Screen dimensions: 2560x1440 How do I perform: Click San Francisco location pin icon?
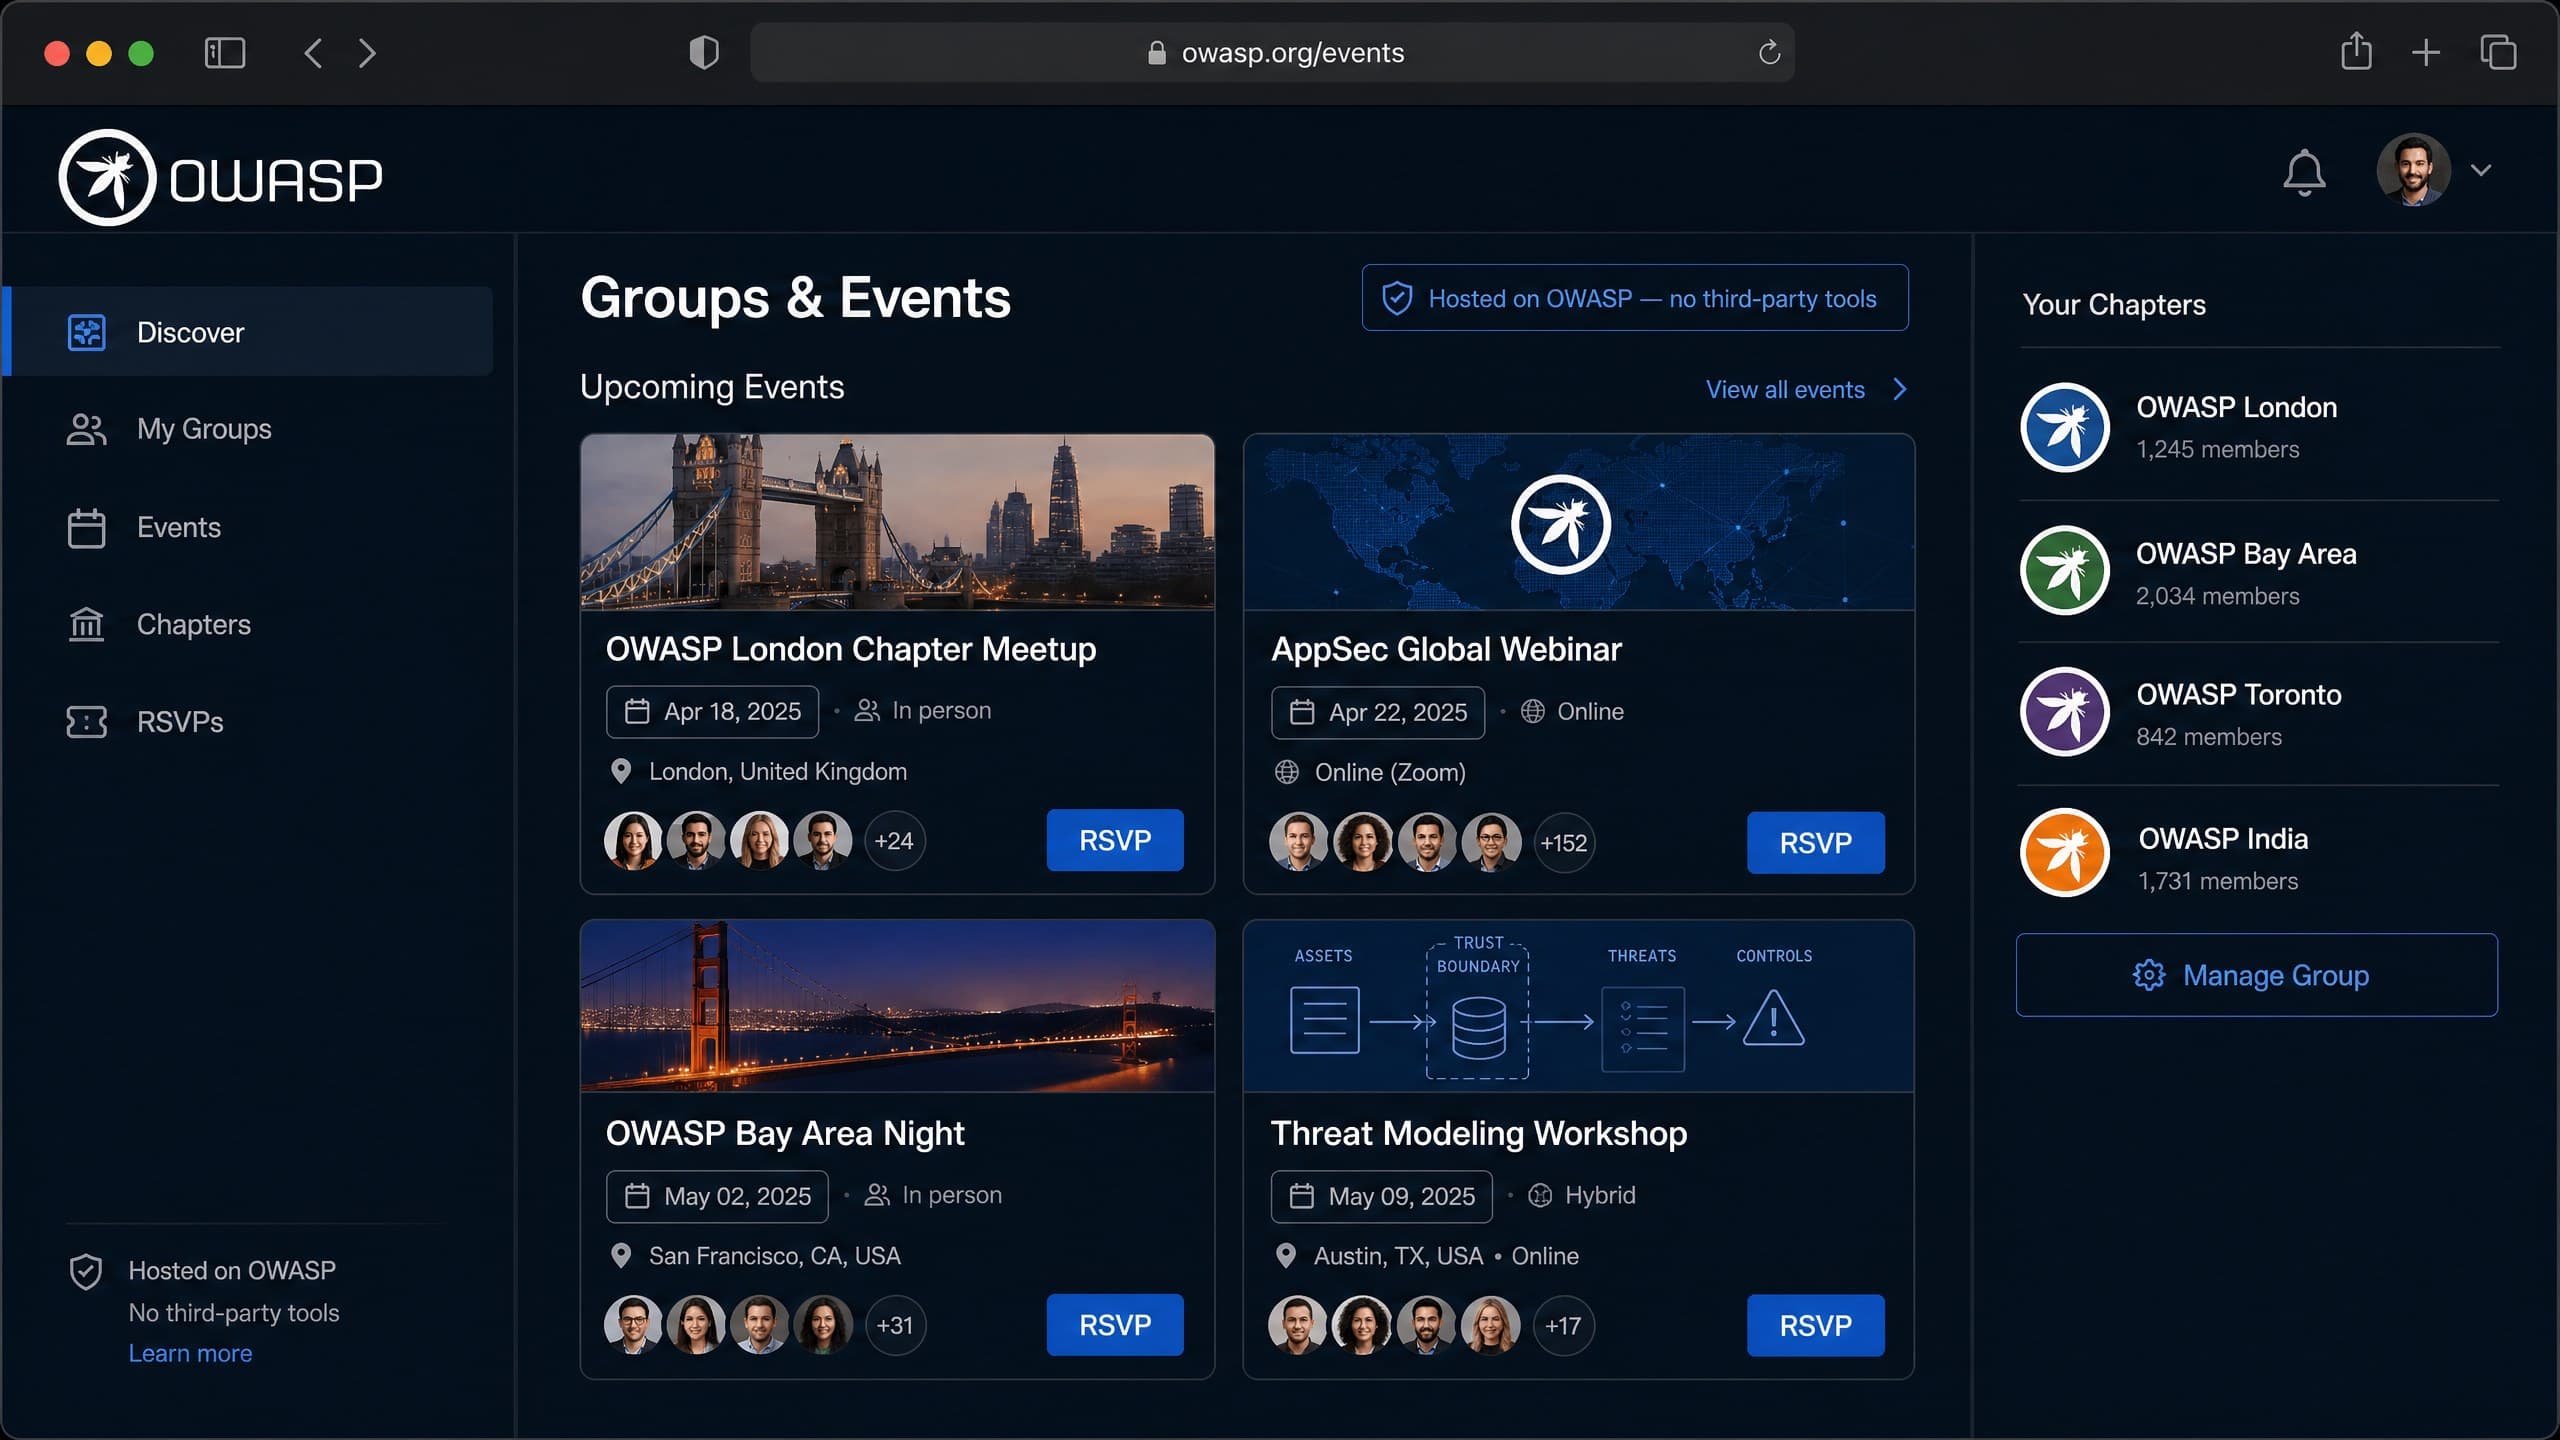point(620,1256)
